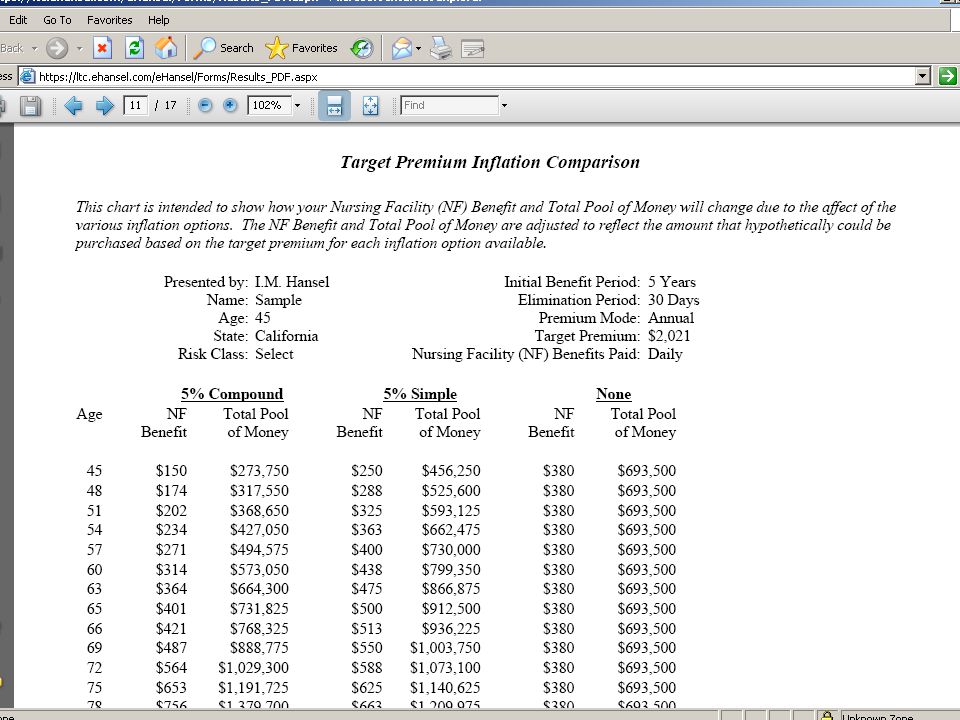Click the Premium Mode value 'Annual'
The height and width of the screenshot is (720, 960).
click(x=671, y=318)
